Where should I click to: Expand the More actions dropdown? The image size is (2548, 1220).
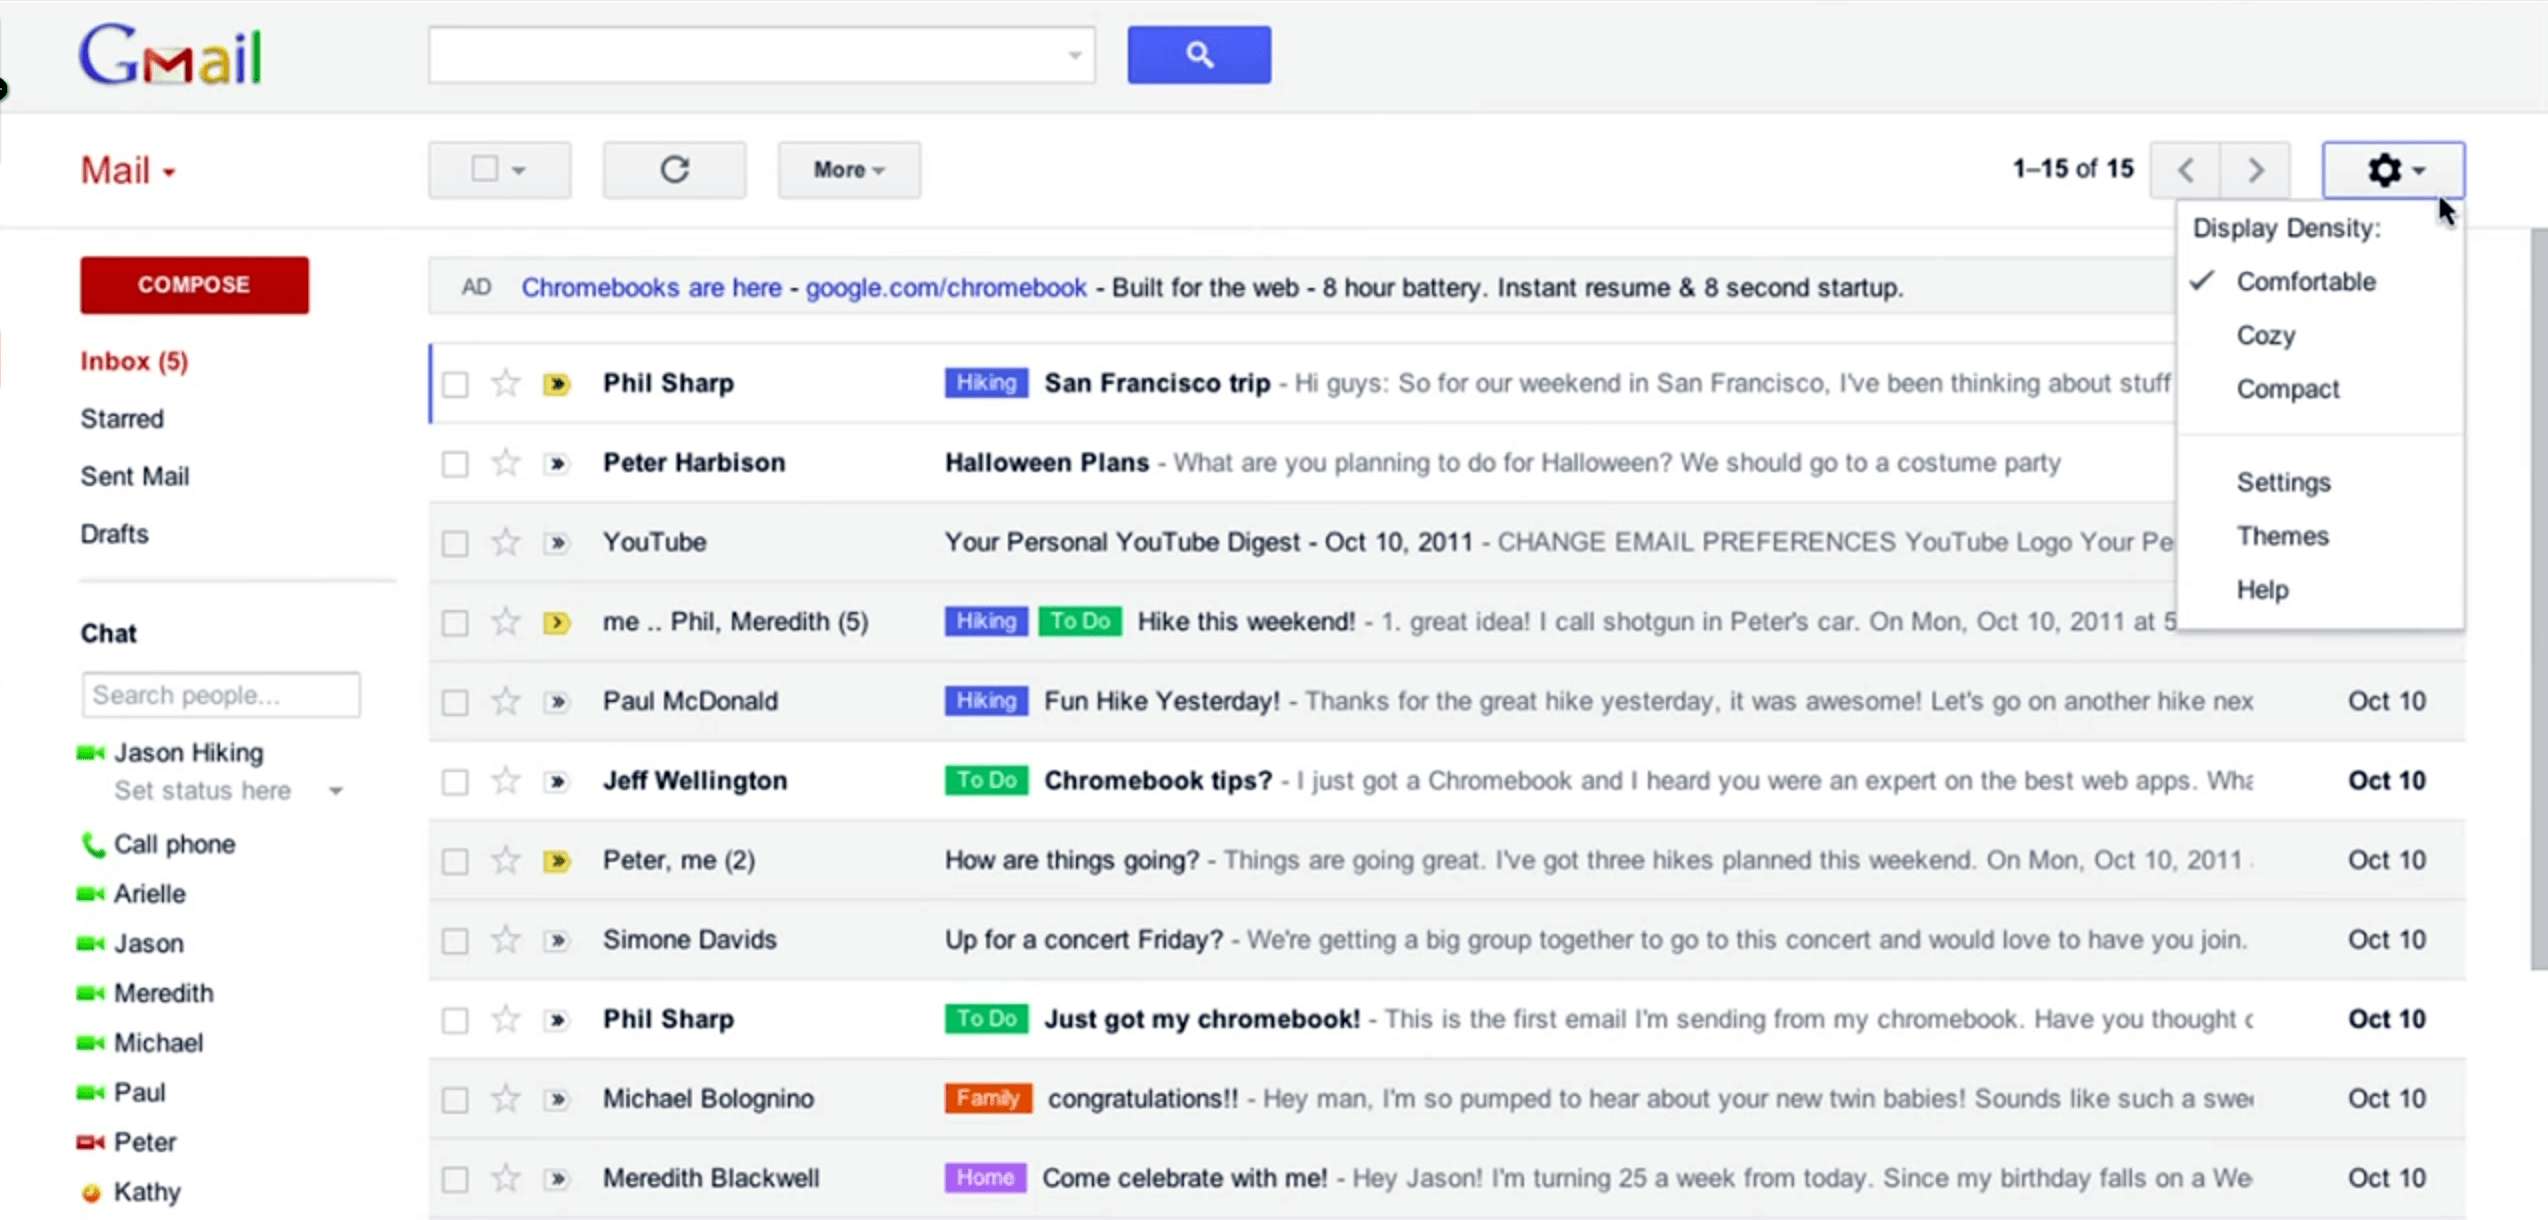[x=848, y=170]
